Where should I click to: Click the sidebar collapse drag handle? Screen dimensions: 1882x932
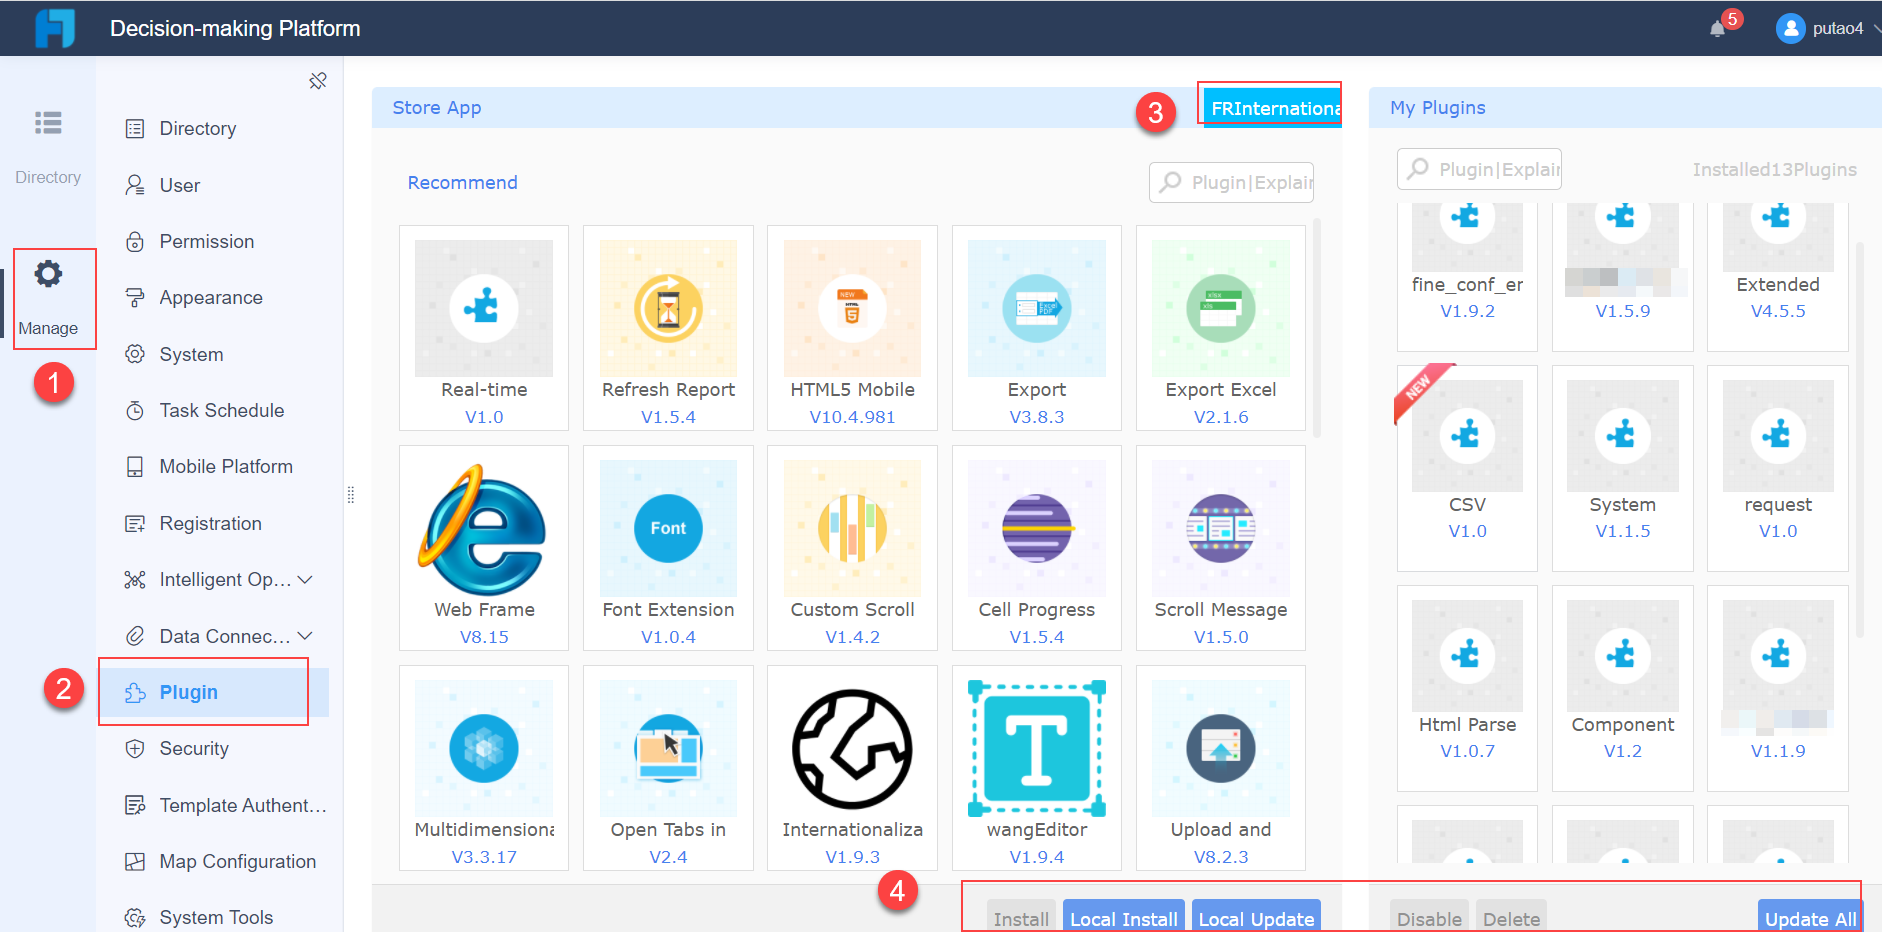[x=351, y=494]
